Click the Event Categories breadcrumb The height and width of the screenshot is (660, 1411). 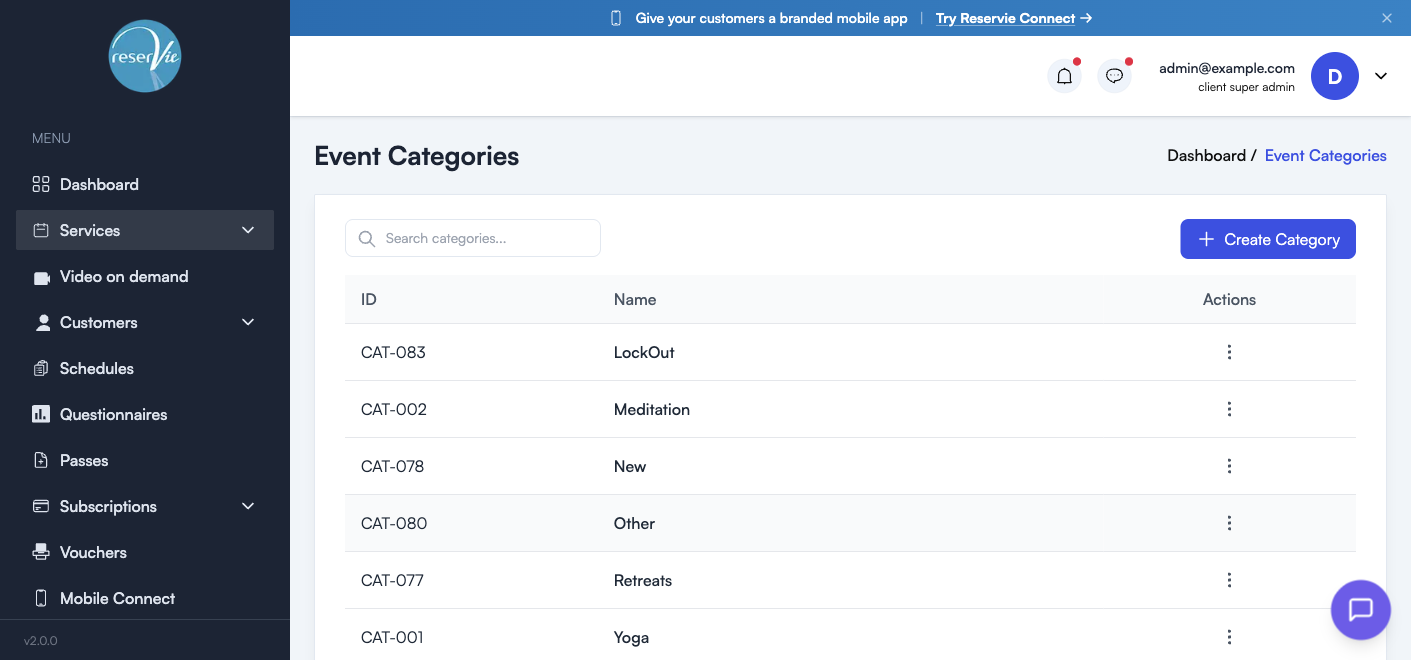point(1325,155)
